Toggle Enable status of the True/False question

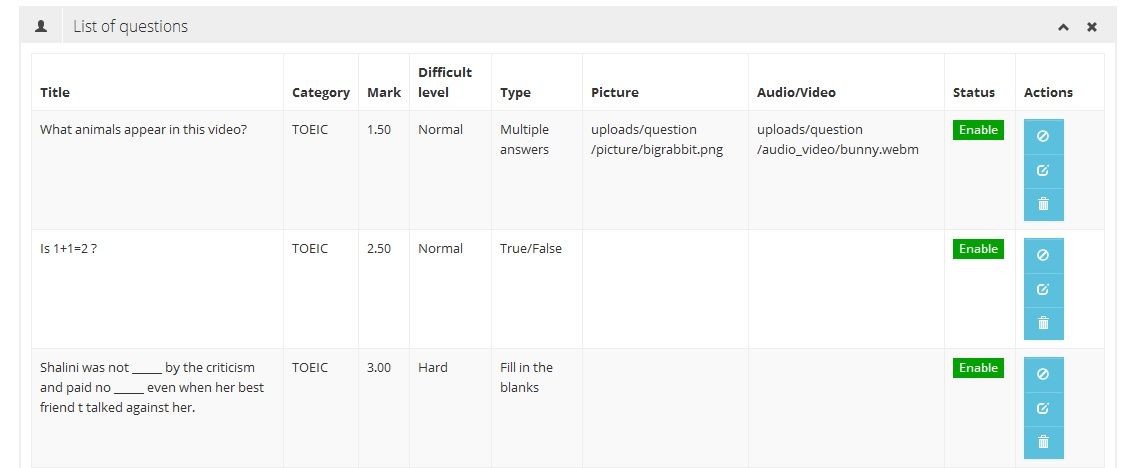pos(978,249)
